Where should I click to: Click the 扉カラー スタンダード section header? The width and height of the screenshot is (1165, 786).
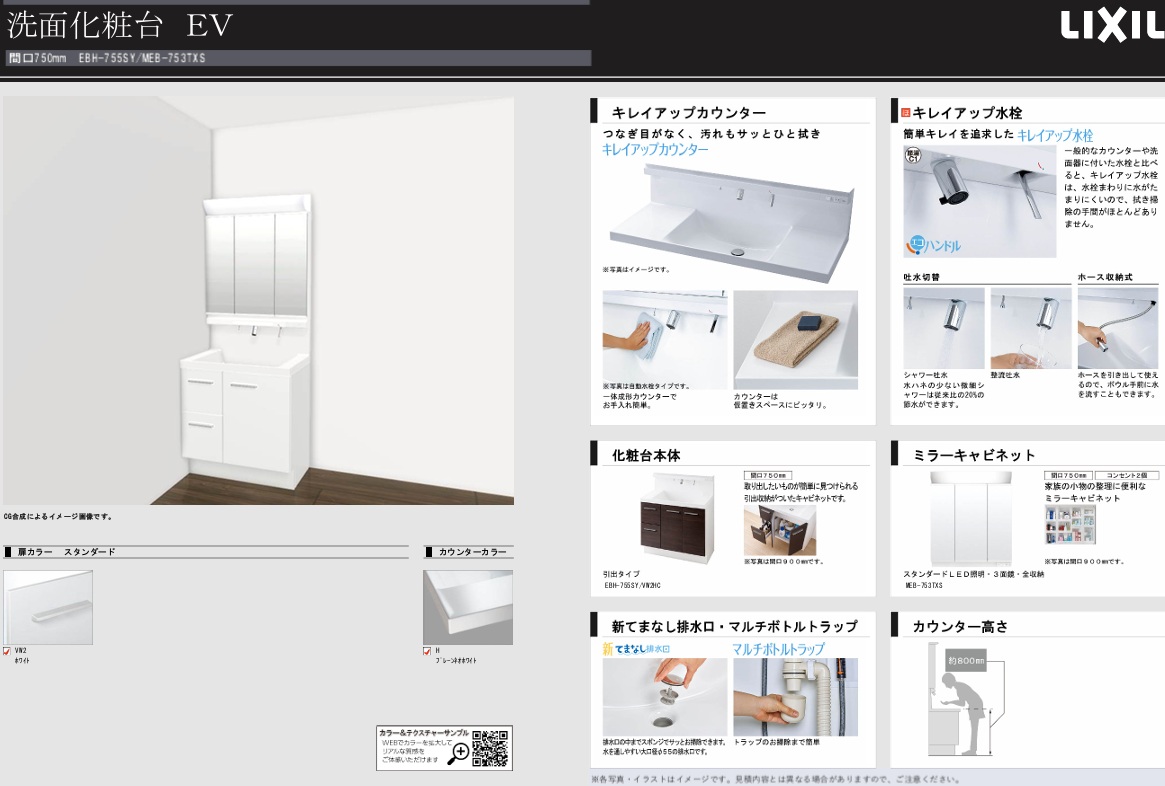click(206, 552)
